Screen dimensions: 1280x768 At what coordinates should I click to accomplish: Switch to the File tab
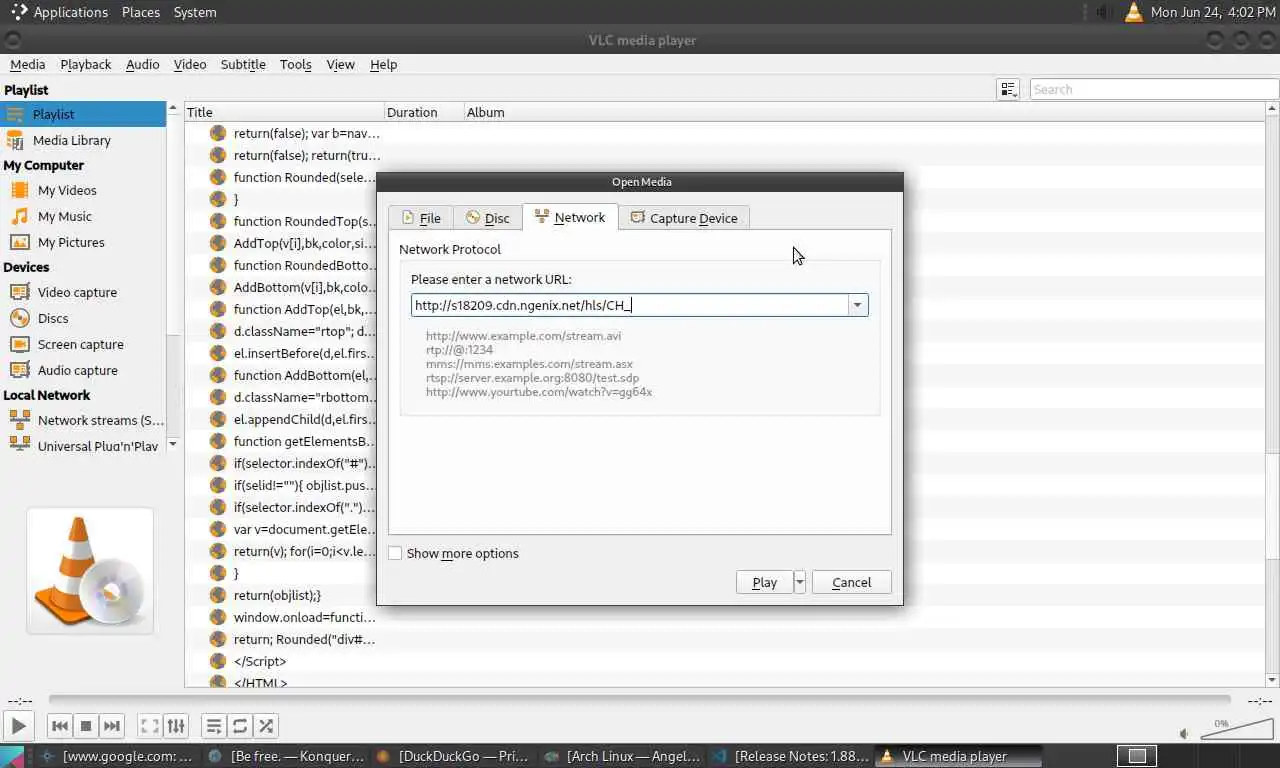click(421, 218)
